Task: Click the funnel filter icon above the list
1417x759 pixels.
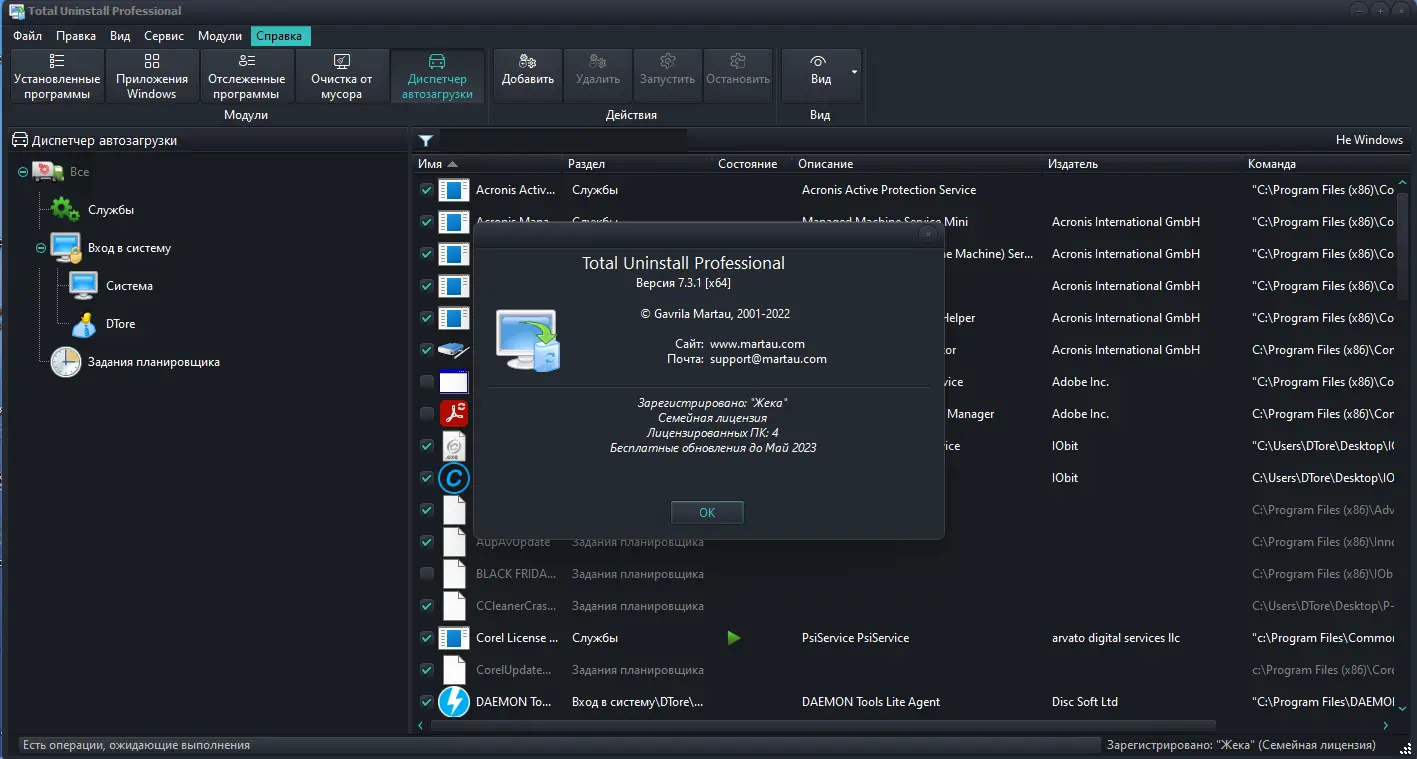Action: [426, 141]
